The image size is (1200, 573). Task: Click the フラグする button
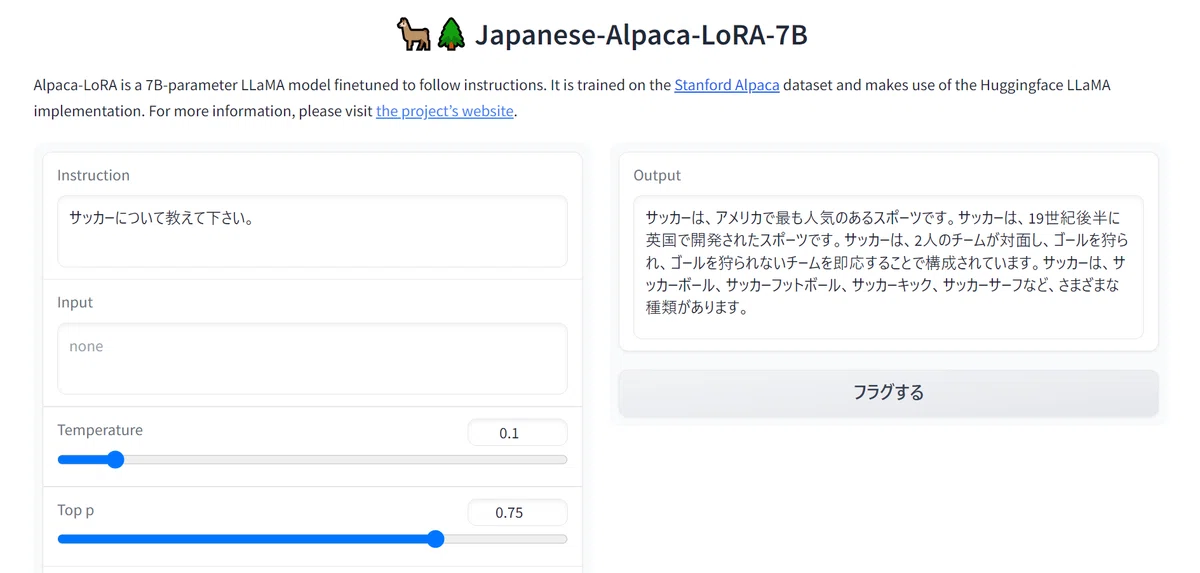coord(888,393)
